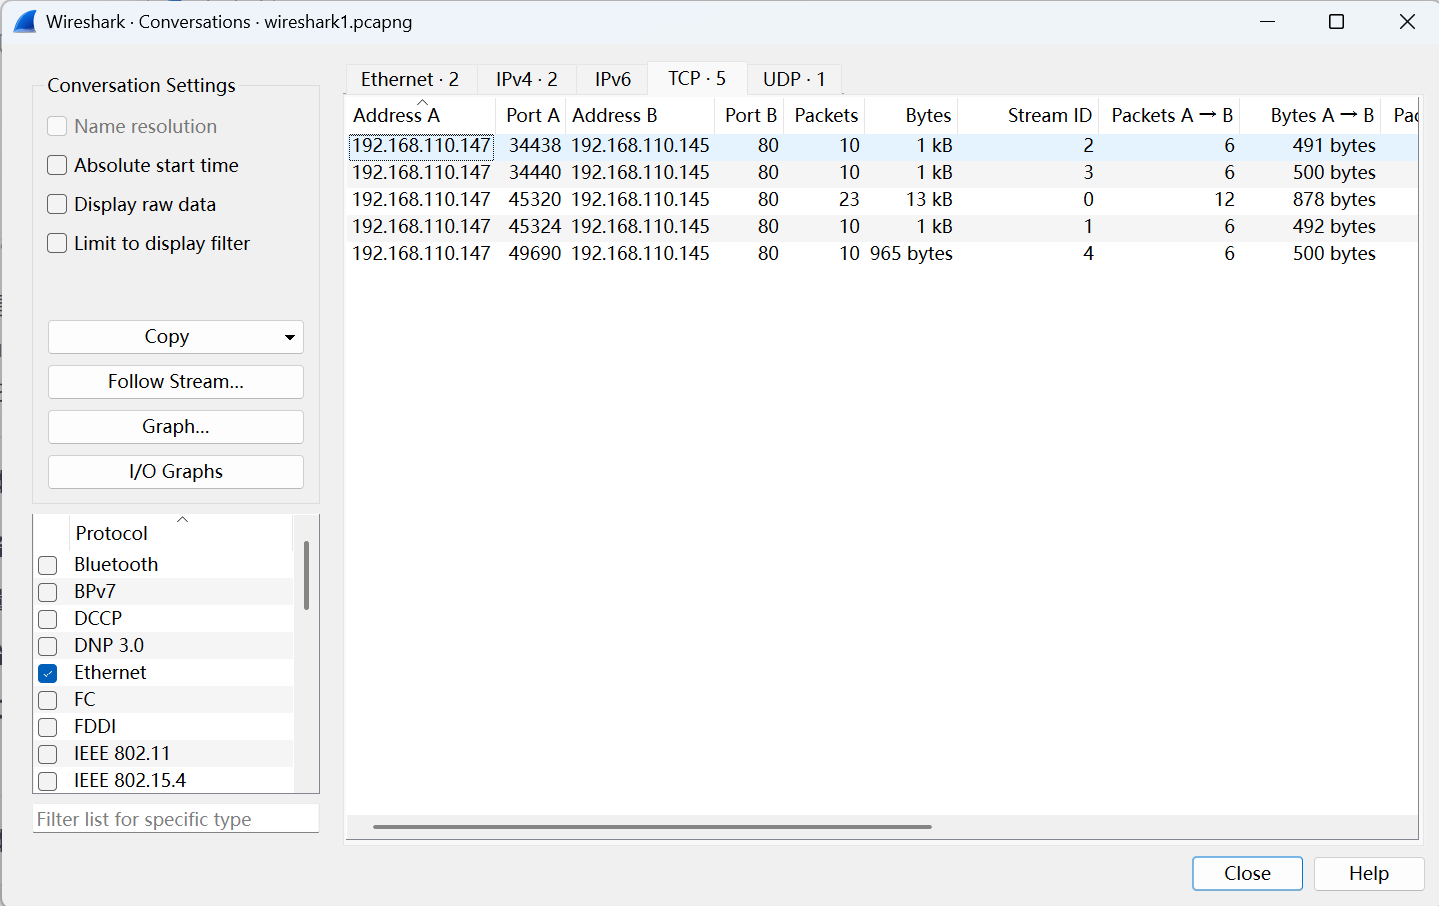Tick the IEEE 802.11 protocol checkbox
Viewport: 1439px width, 906px height.
point(48,754)
